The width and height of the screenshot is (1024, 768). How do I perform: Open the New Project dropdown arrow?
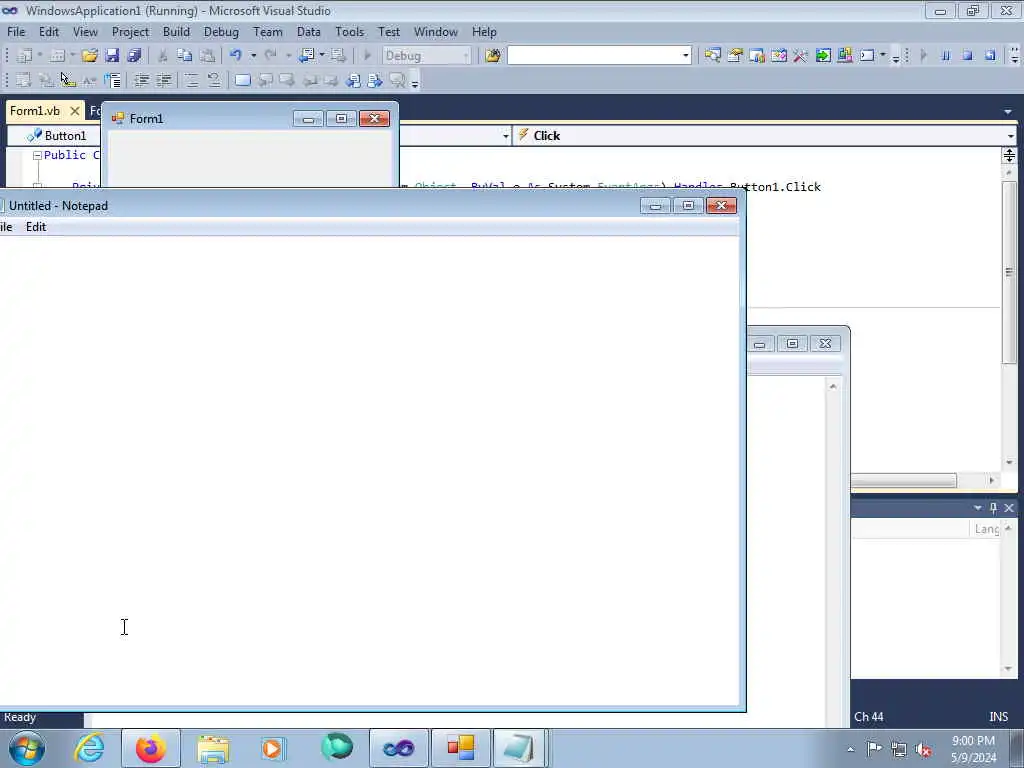coord(39,56)
